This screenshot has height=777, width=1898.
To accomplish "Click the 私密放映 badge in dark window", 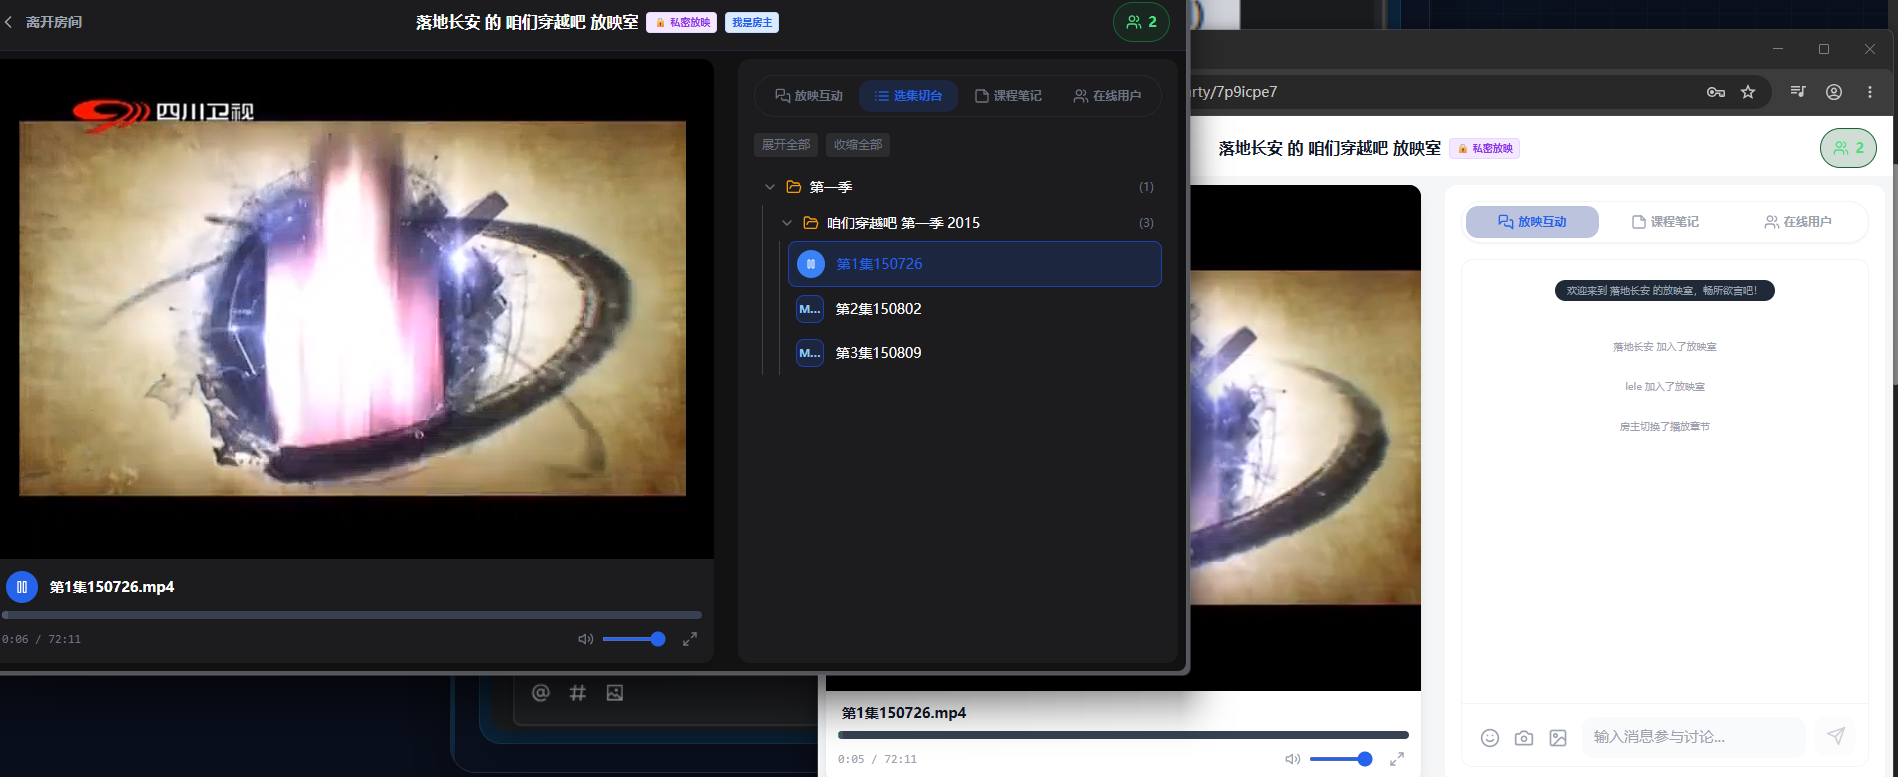I will tap(682, 22).
